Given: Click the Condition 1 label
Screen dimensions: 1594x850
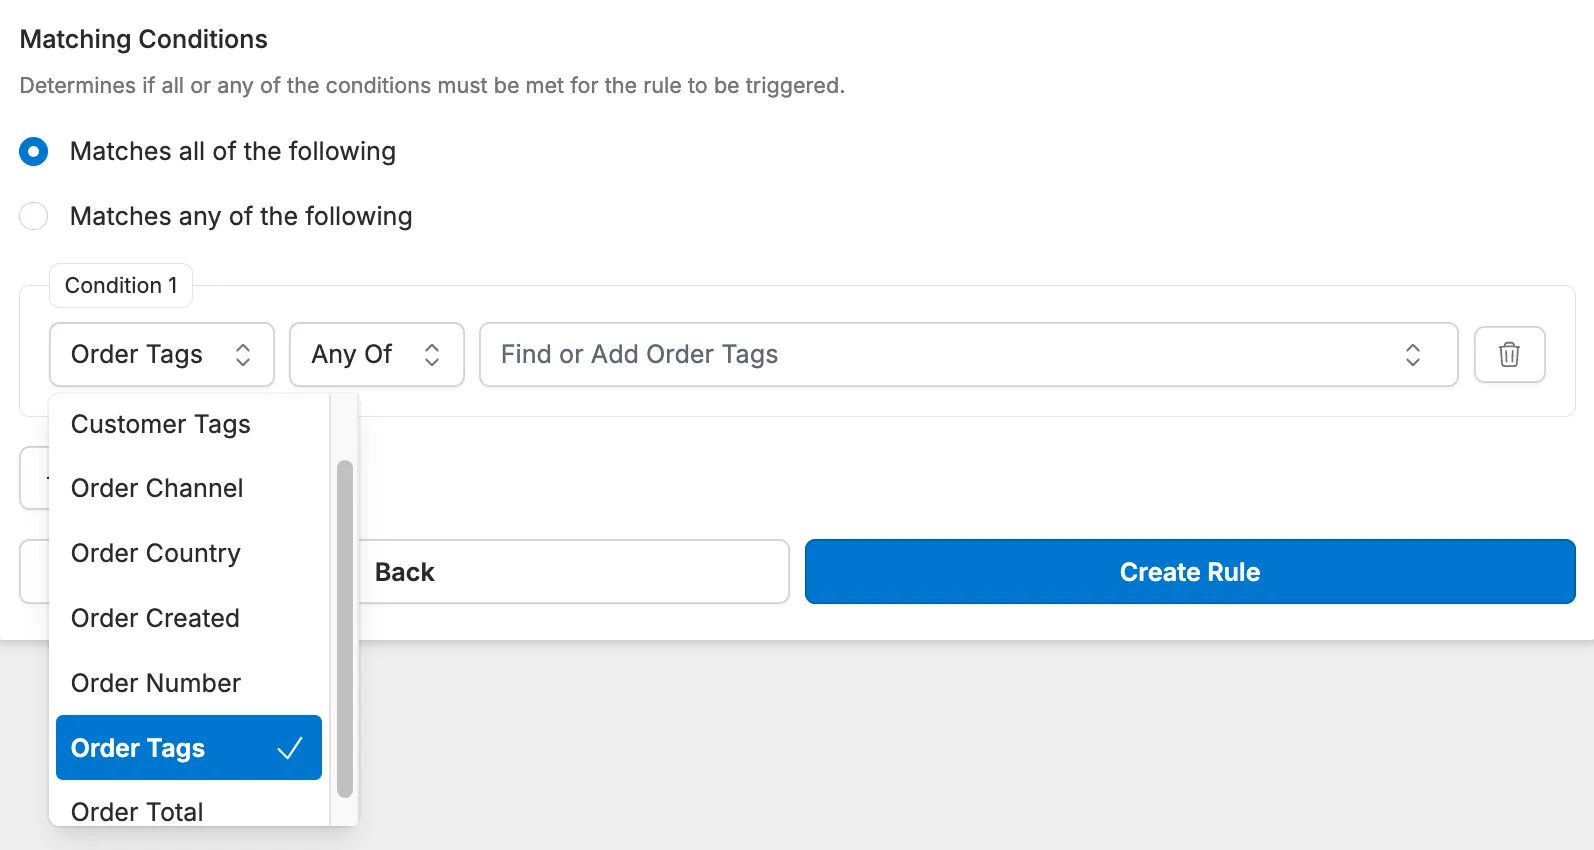Looking at the screenshot, I should pyautogui.click(x=121, y=286).
